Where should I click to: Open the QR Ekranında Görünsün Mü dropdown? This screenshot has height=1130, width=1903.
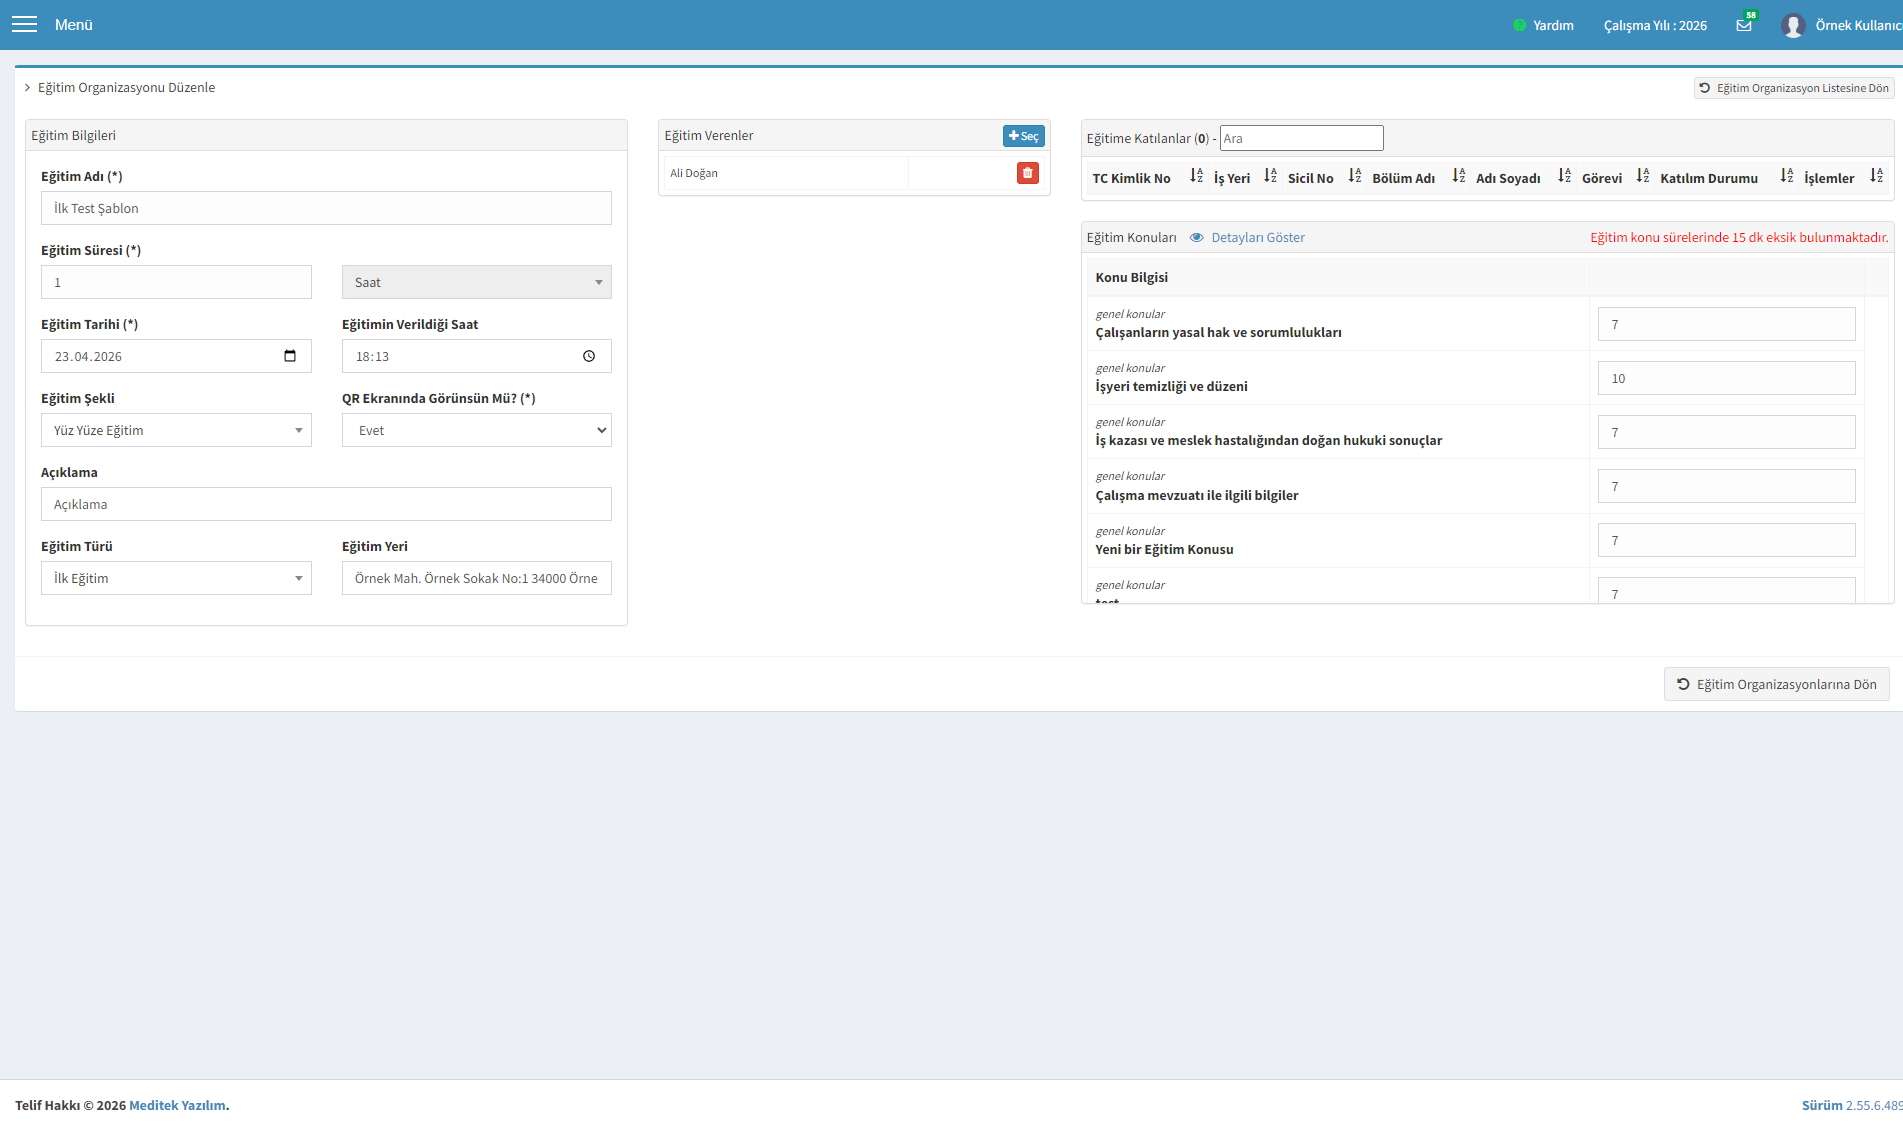477,430
